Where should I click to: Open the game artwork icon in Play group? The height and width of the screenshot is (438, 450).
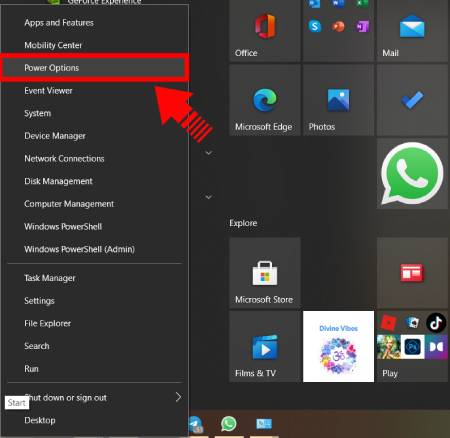tap(389, 347)
